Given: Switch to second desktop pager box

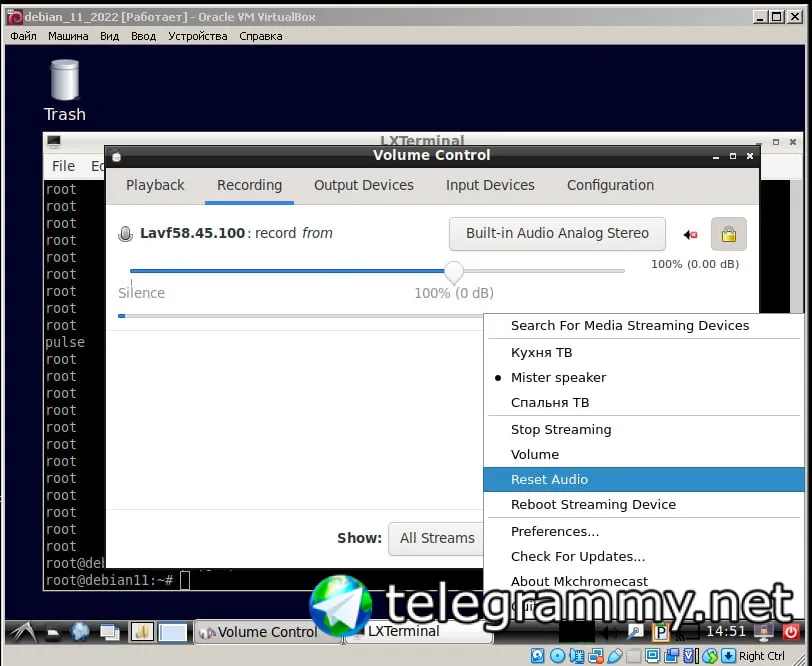Looking at the screenshot, I should pos(172,632).
